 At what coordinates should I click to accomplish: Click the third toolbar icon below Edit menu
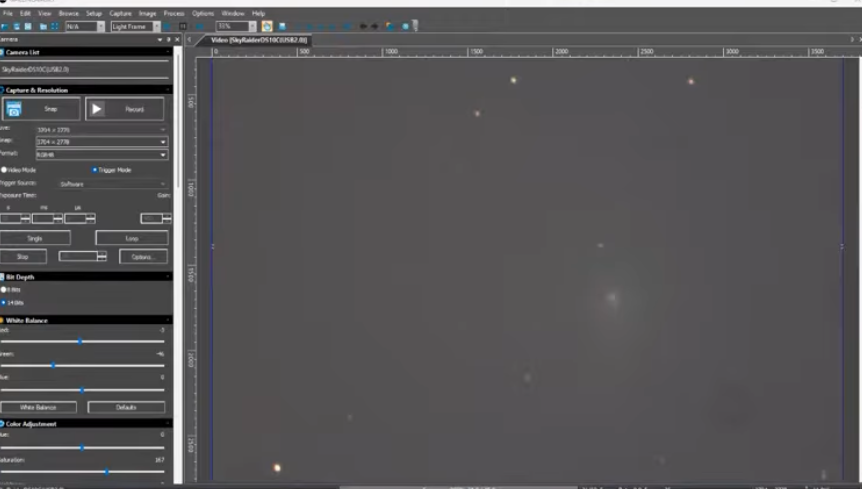(x=28, y=26)
